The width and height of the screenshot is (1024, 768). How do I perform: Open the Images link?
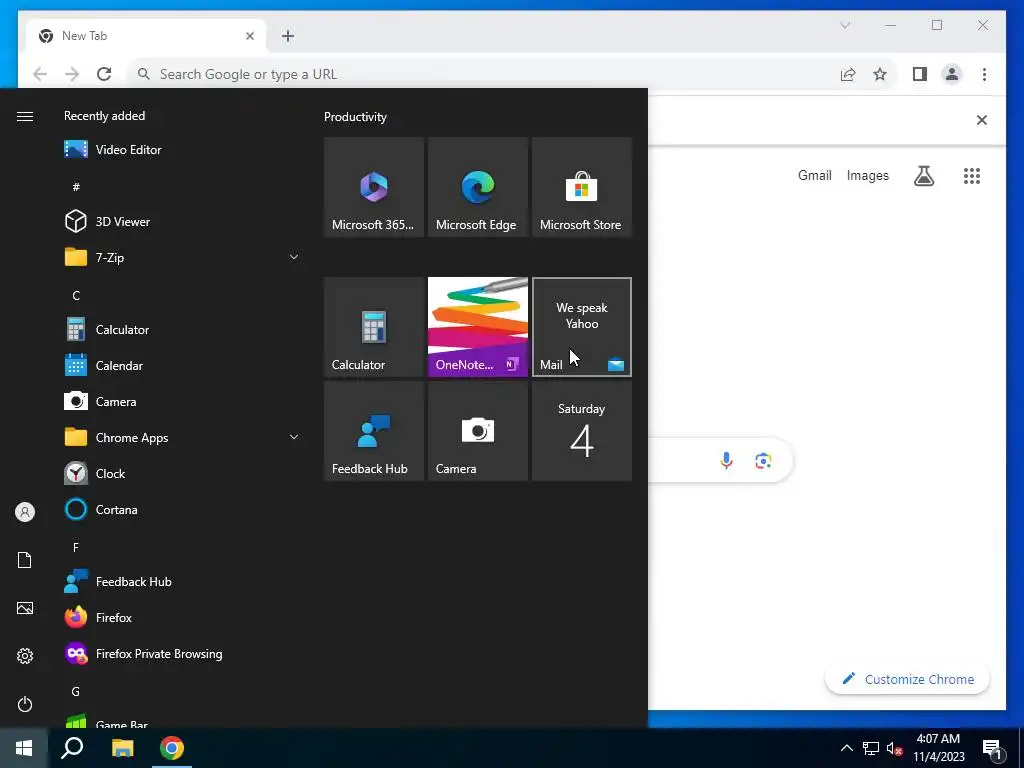coord(867,176)
